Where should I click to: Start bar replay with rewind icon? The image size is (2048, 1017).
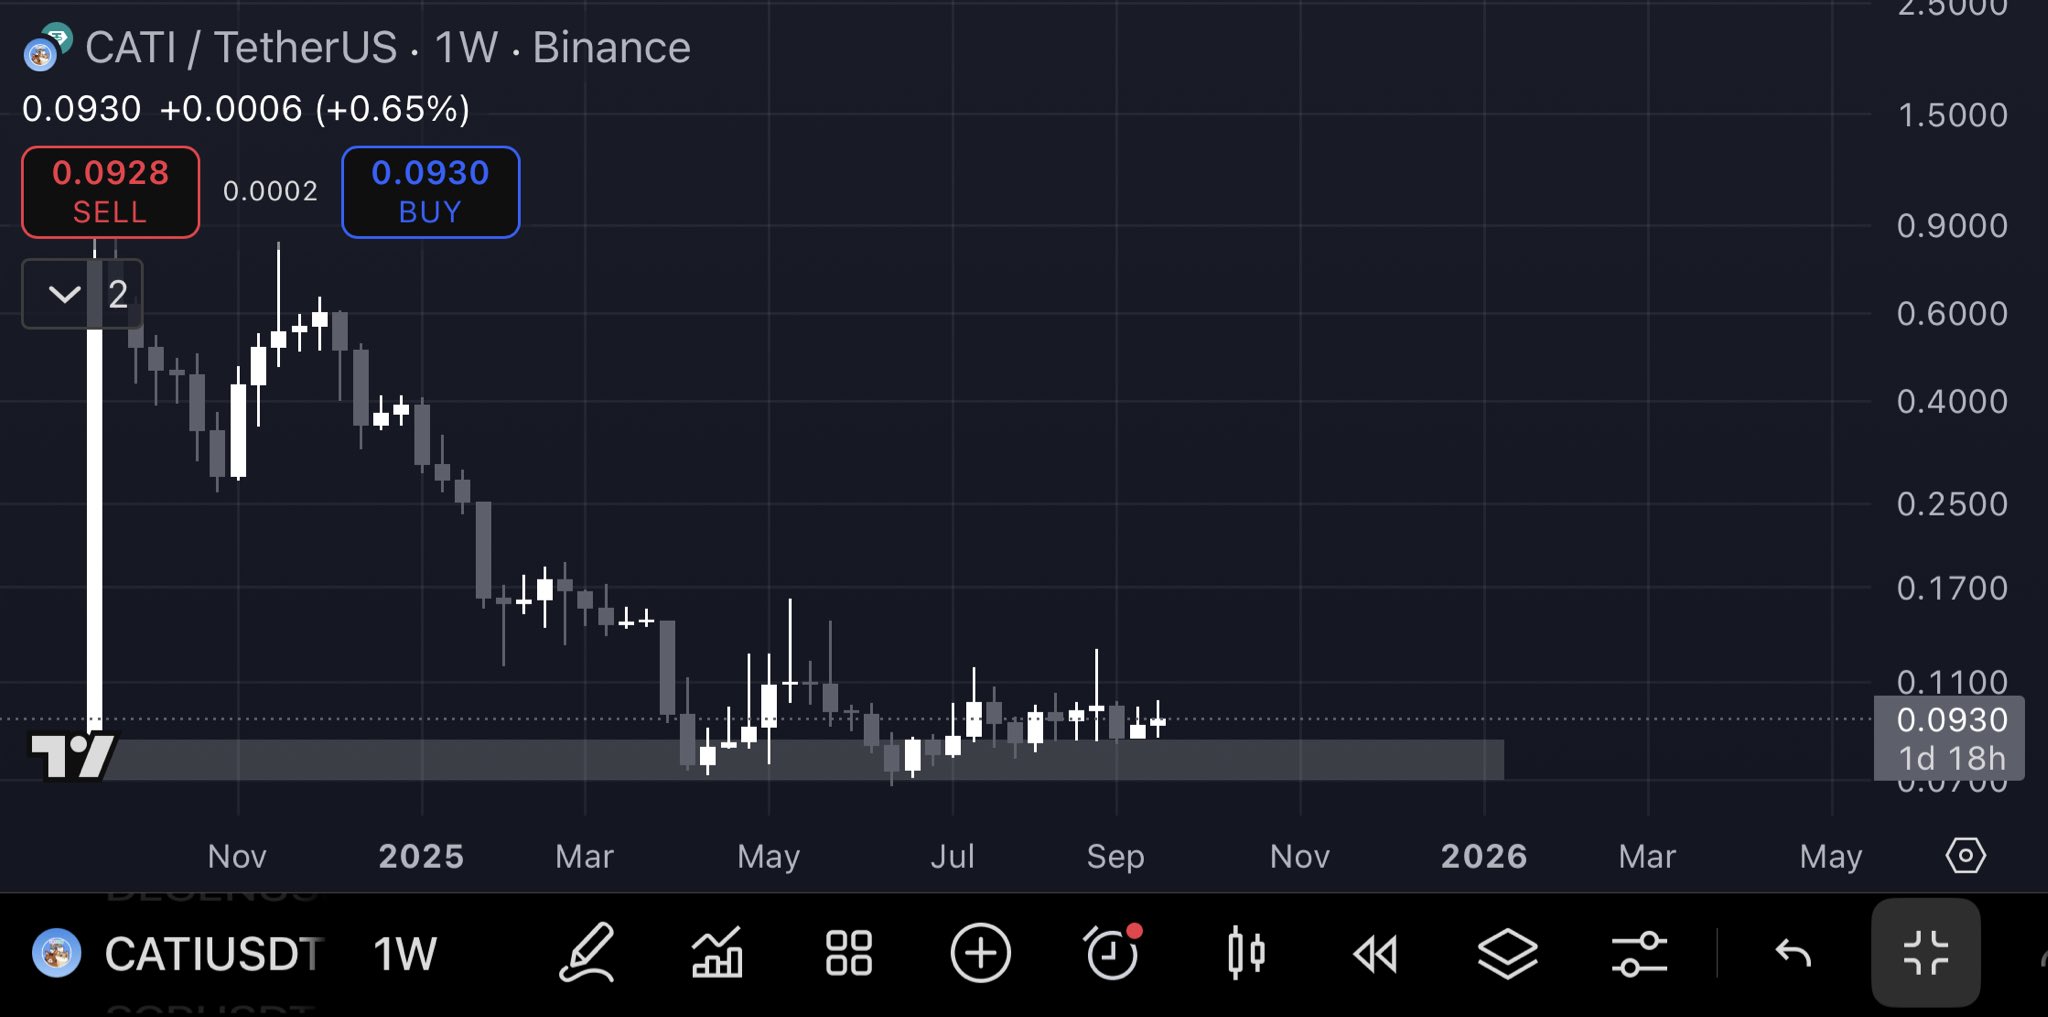point(1376,954)
